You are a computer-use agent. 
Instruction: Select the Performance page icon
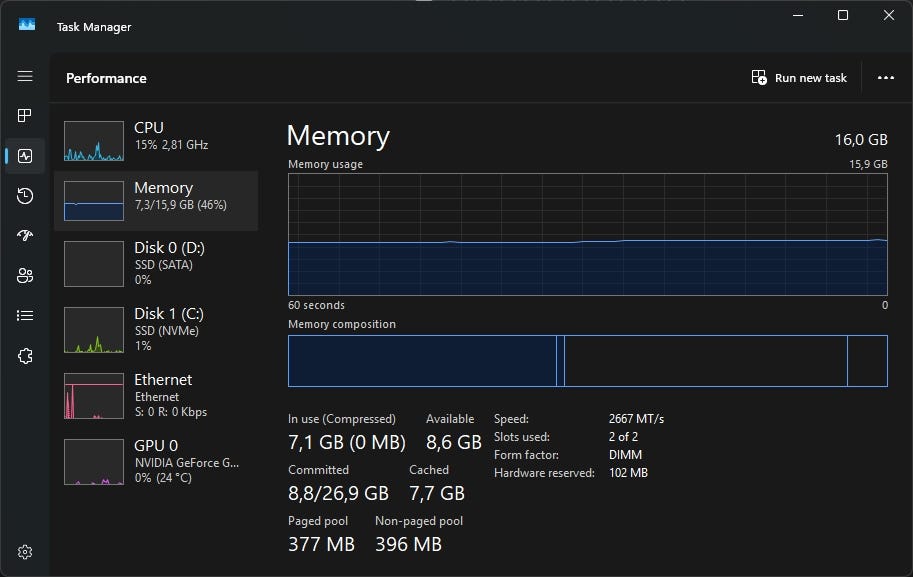pyautogui.click(x=25, y=156)
